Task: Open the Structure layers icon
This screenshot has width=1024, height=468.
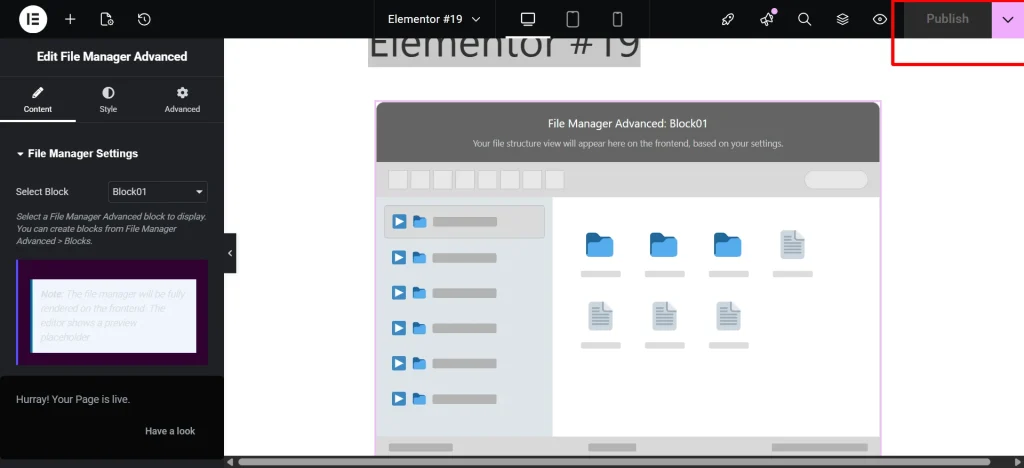Action: point(842,20)
